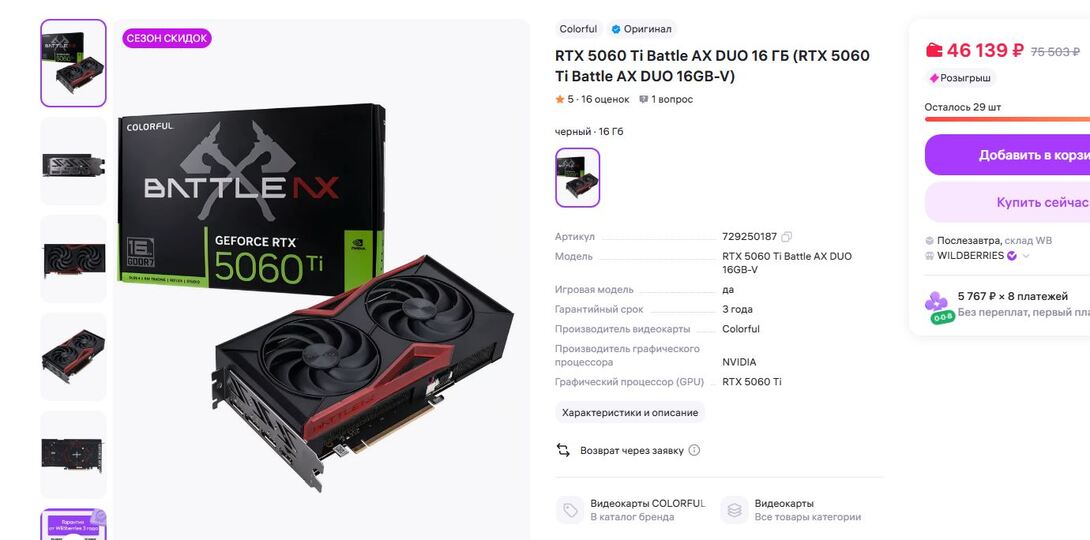The image size is (1090, 540).
Task: Open the СЕЗОН СКИДОК promo label
Action: tap(167, 38)
